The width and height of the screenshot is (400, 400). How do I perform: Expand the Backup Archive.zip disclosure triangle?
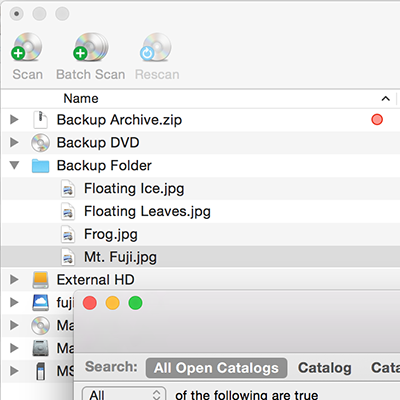point(14,119)
